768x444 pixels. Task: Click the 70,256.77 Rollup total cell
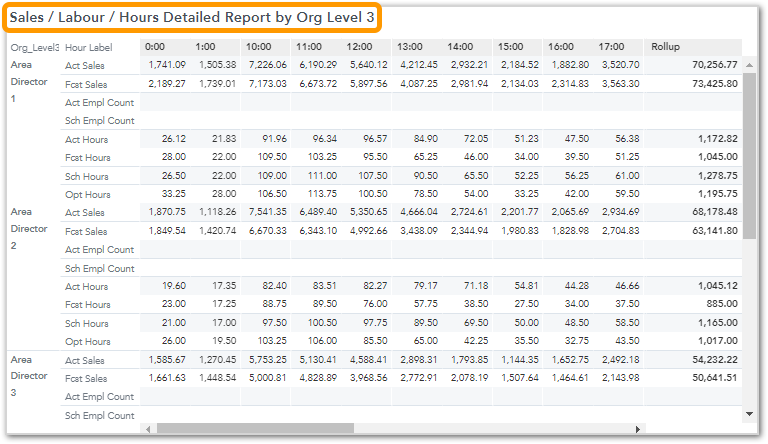[x=713, y=65]
